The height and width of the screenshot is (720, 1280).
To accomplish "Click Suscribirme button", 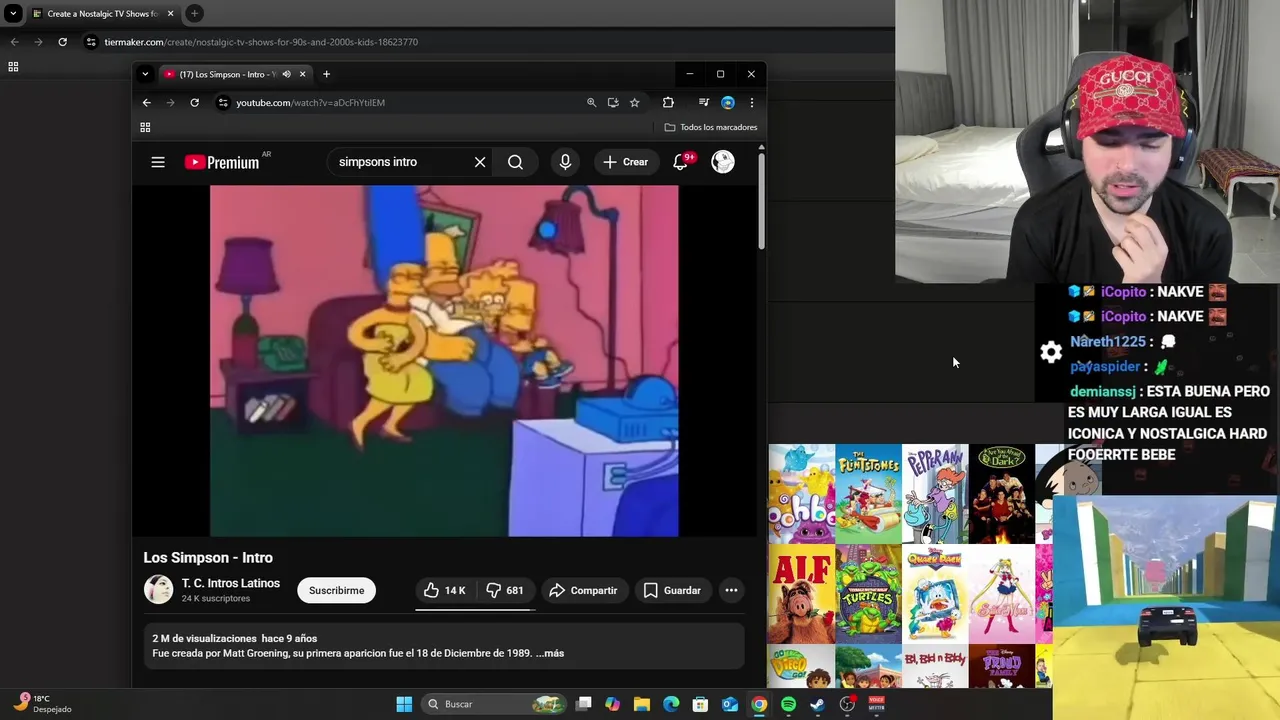I will pos(336,590).
